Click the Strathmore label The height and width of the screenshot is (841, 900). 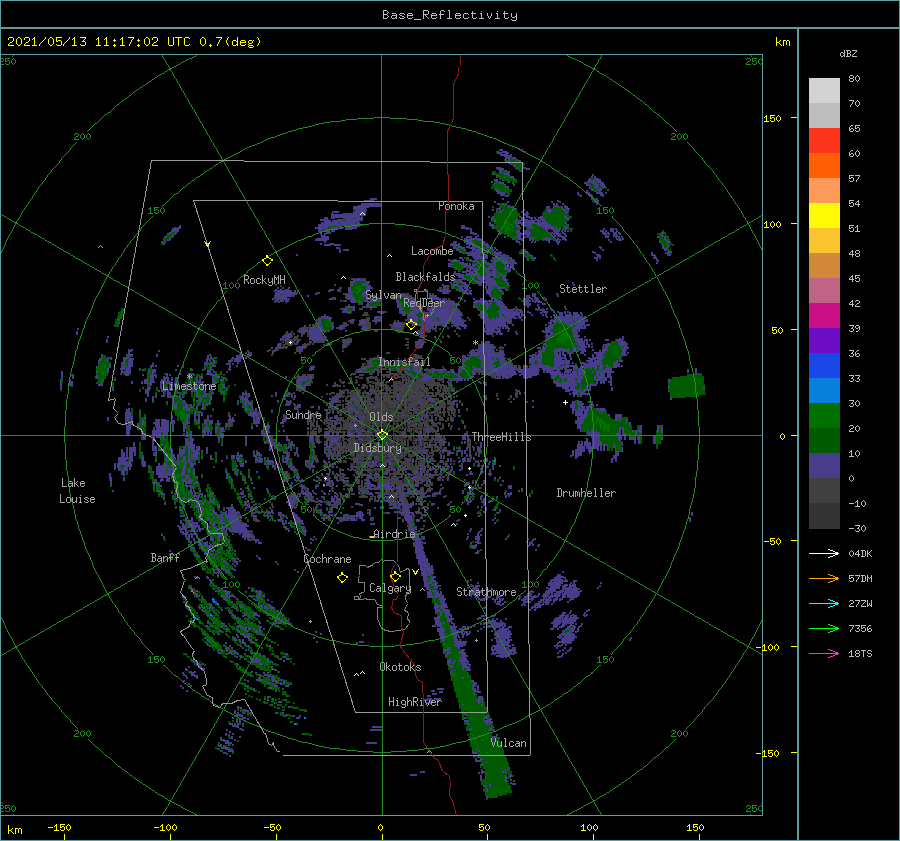[x=486, y=592]
